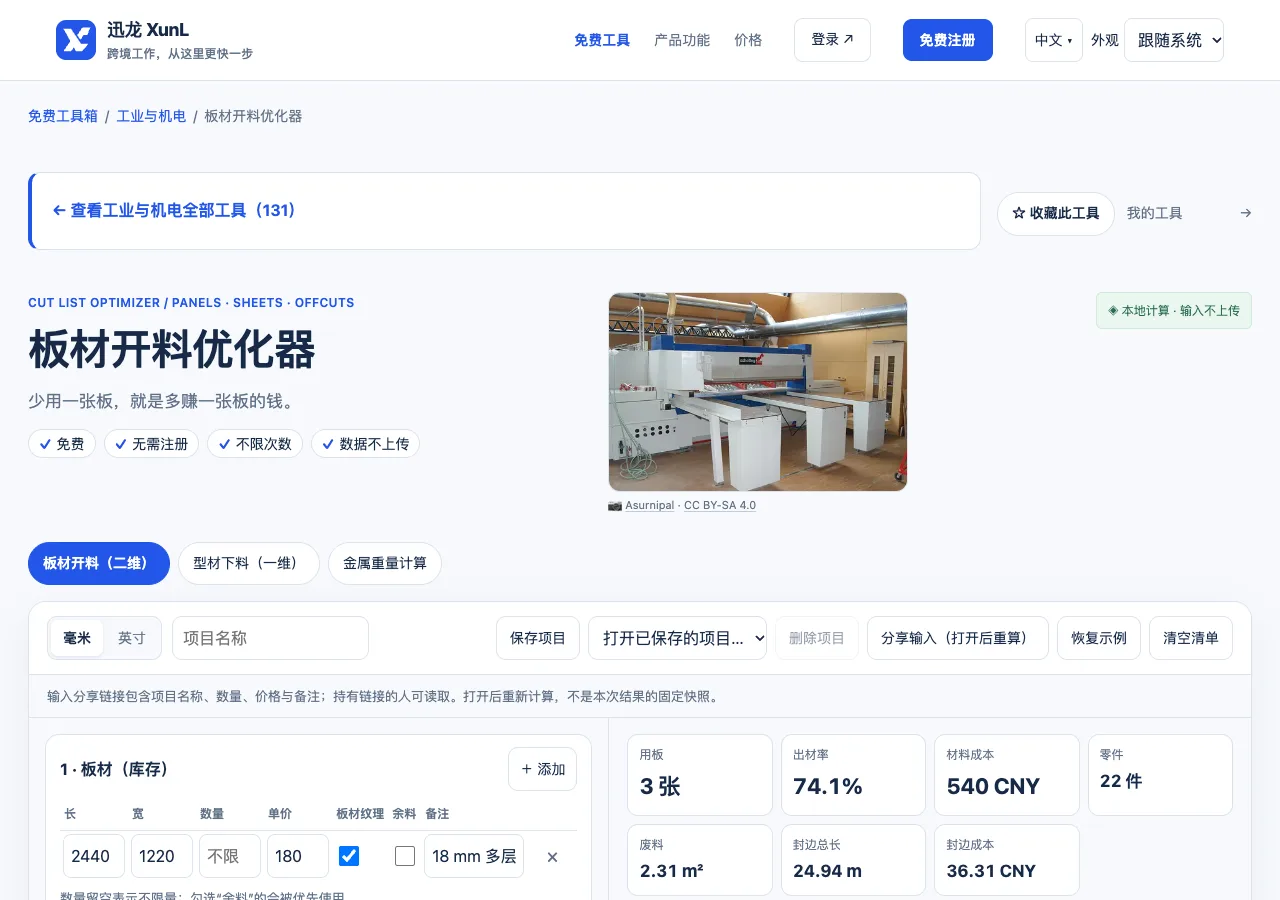Click the 宽 field showing 1220
This screenshot has height=900, width=1280.
pos(162,856)
